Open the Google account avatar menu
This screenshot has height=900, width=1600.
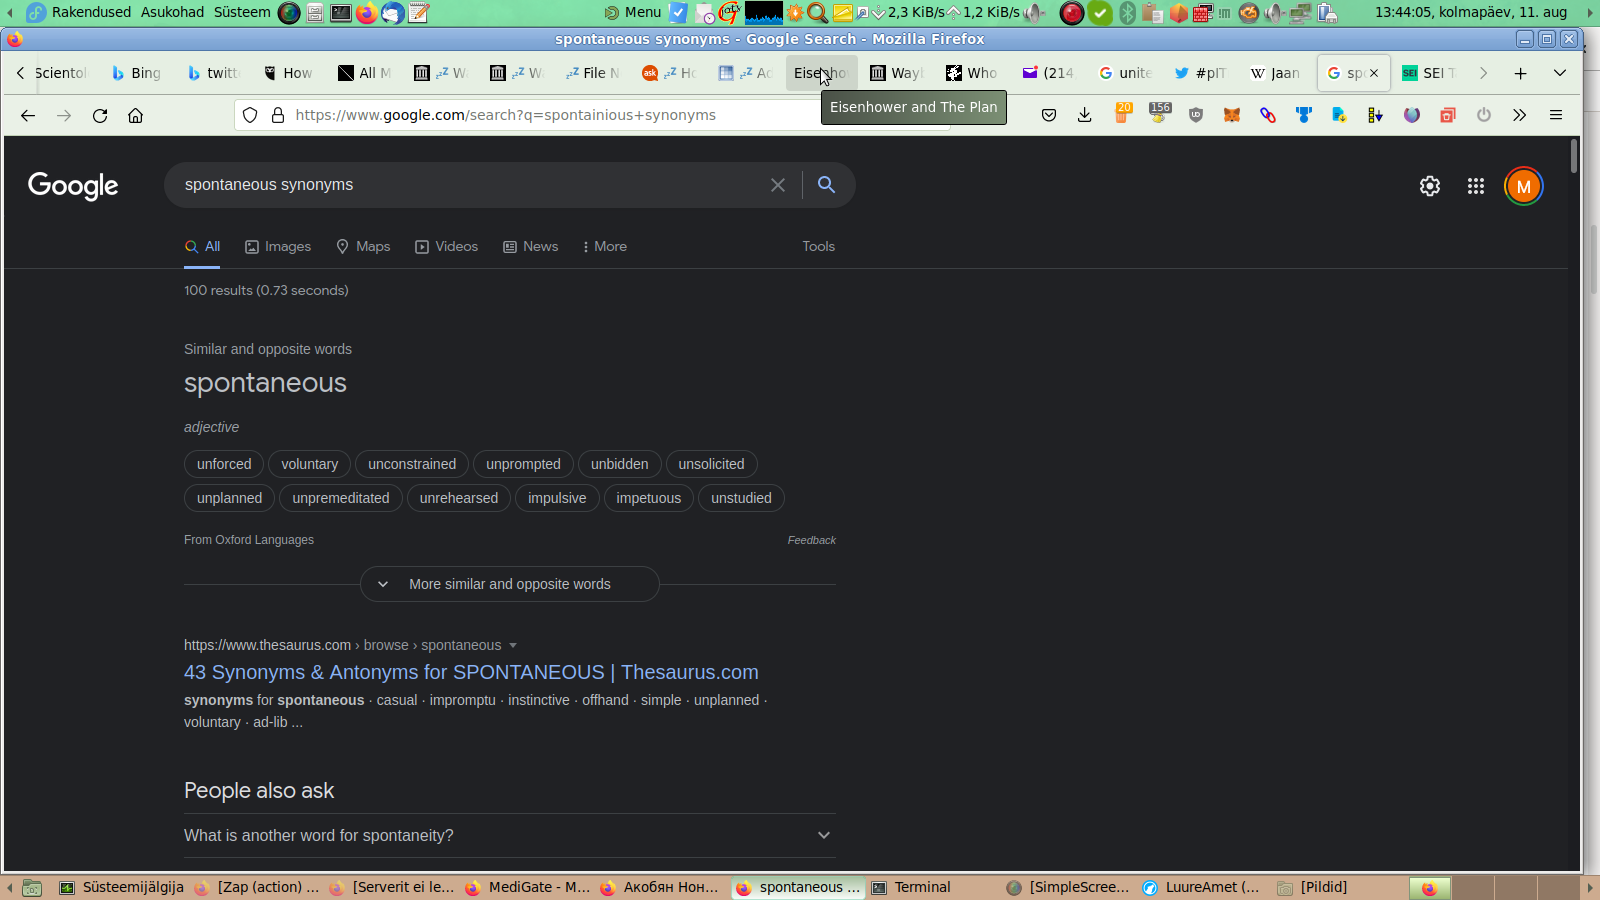point(1524,186)
